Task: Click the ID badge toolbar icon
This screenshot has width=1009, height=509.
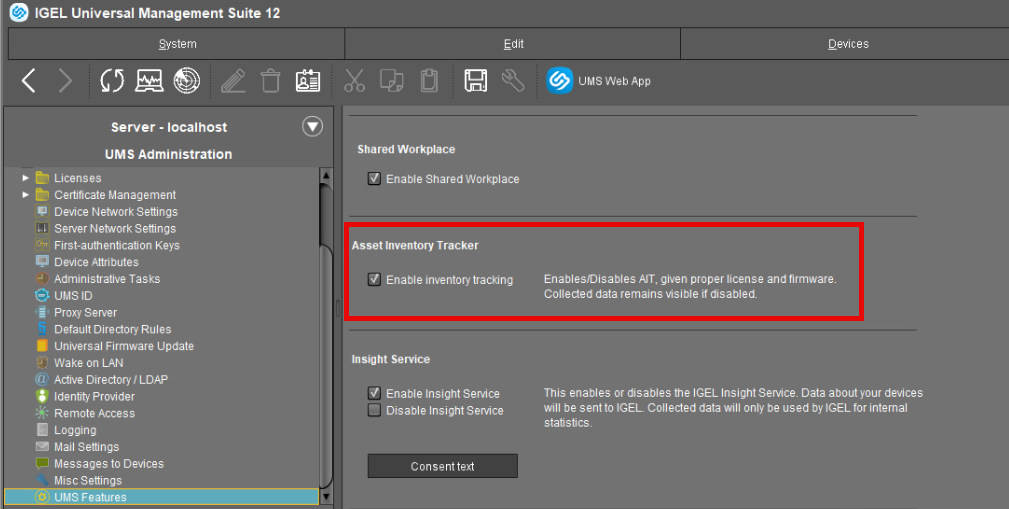Action: [308, 81]
